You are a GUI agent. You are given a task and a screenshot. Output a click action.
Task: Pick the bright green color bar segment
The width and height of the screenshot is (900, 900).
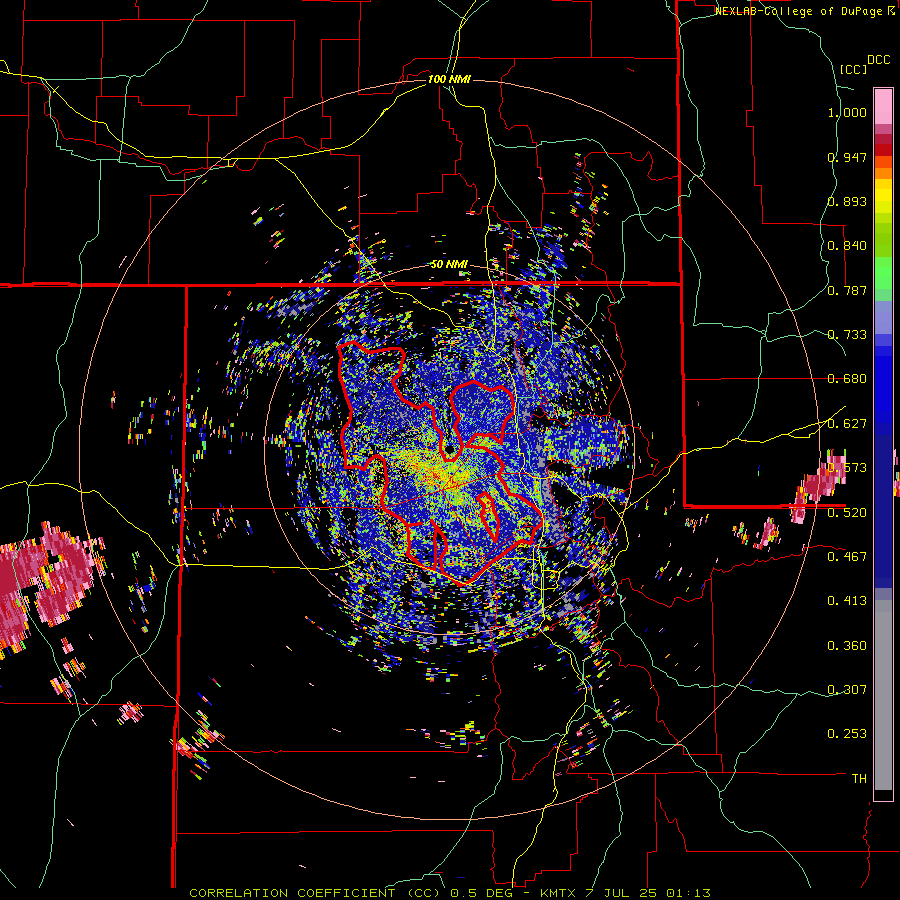click(883, 273)
